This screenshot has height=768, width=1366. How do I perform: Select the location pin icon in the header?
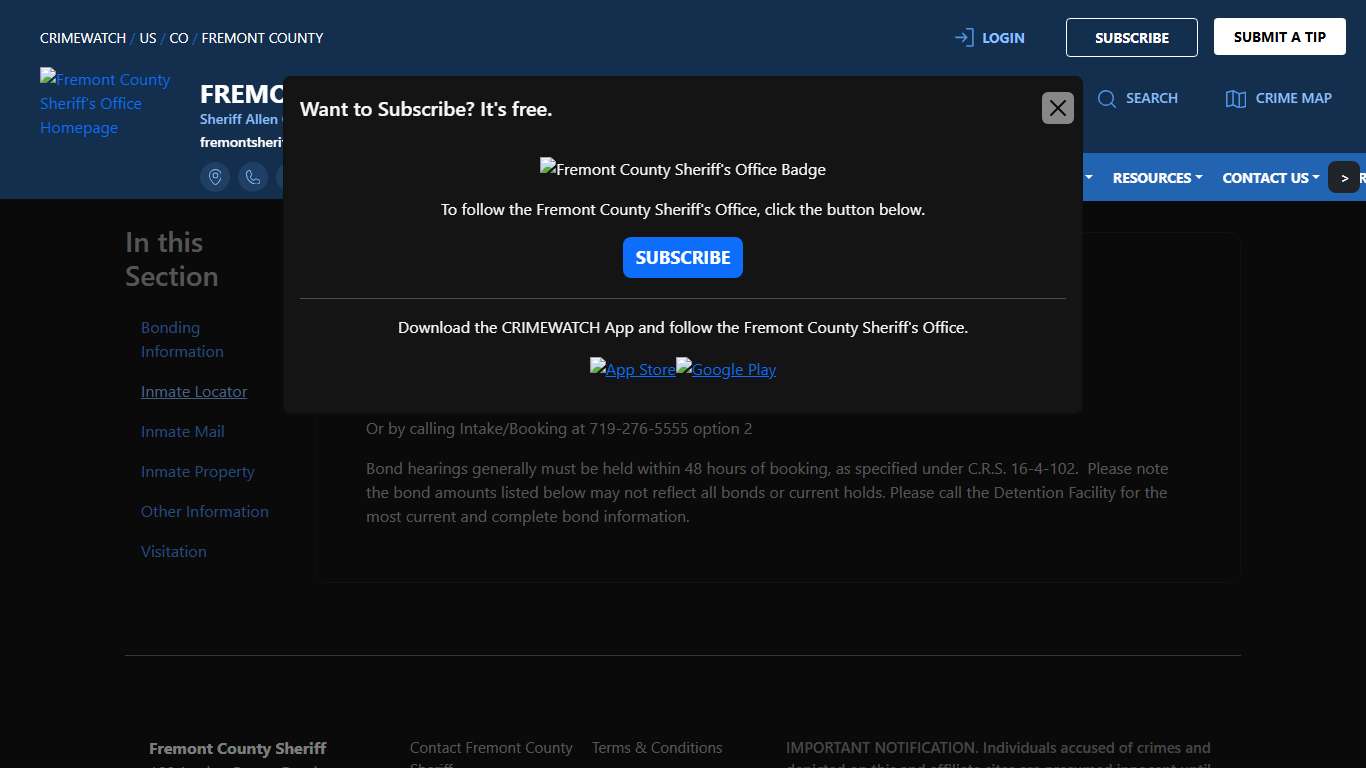pos(215,177)
